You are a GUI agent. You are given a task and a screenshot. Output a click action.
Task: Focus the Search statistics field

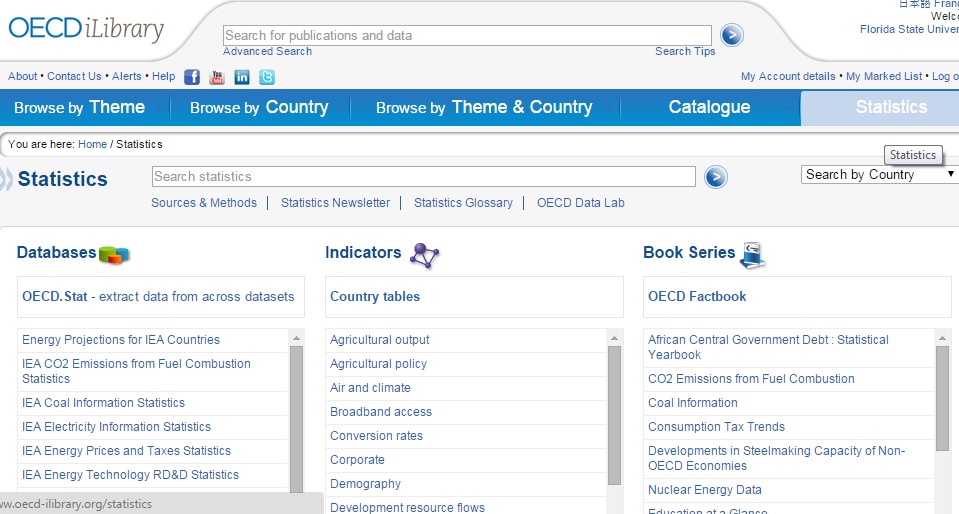point(423,177)
